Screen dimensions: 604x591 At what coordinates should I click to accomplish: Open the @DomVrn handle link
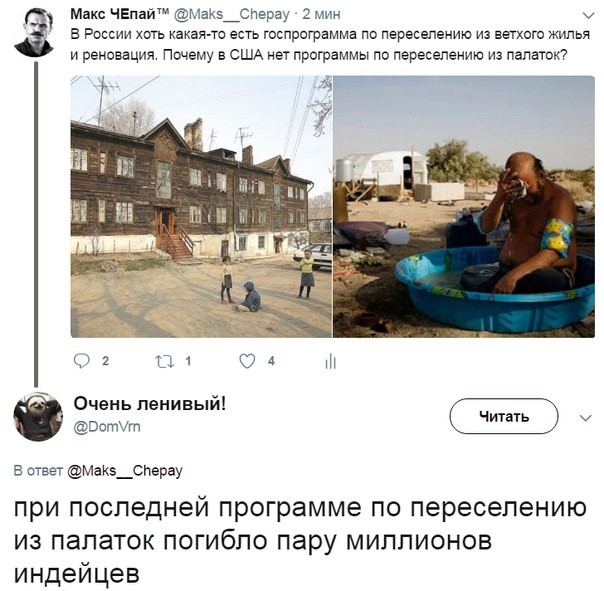pos(107,427)
